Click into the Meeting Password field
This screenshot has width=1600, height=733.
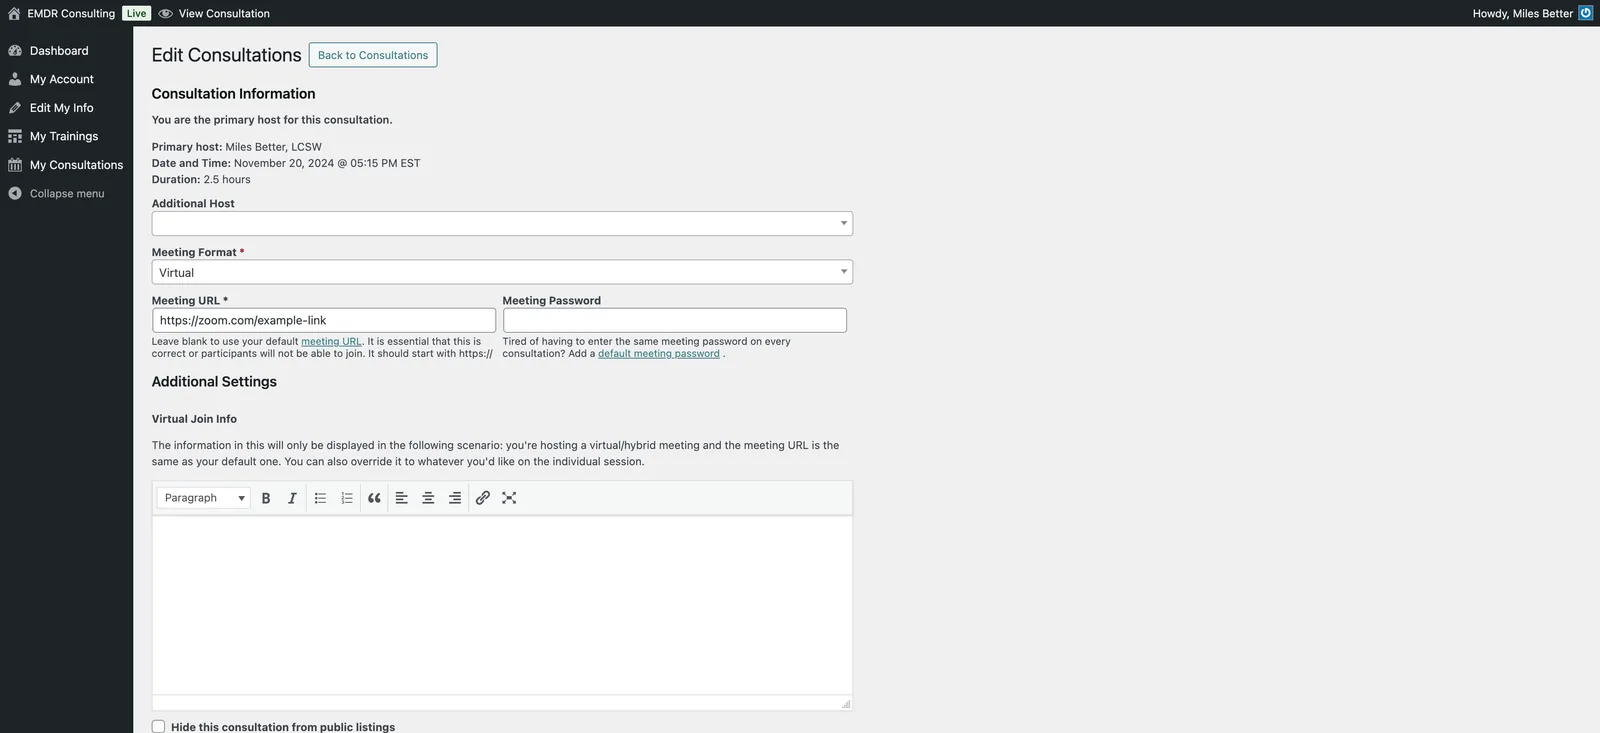[675, 320]
